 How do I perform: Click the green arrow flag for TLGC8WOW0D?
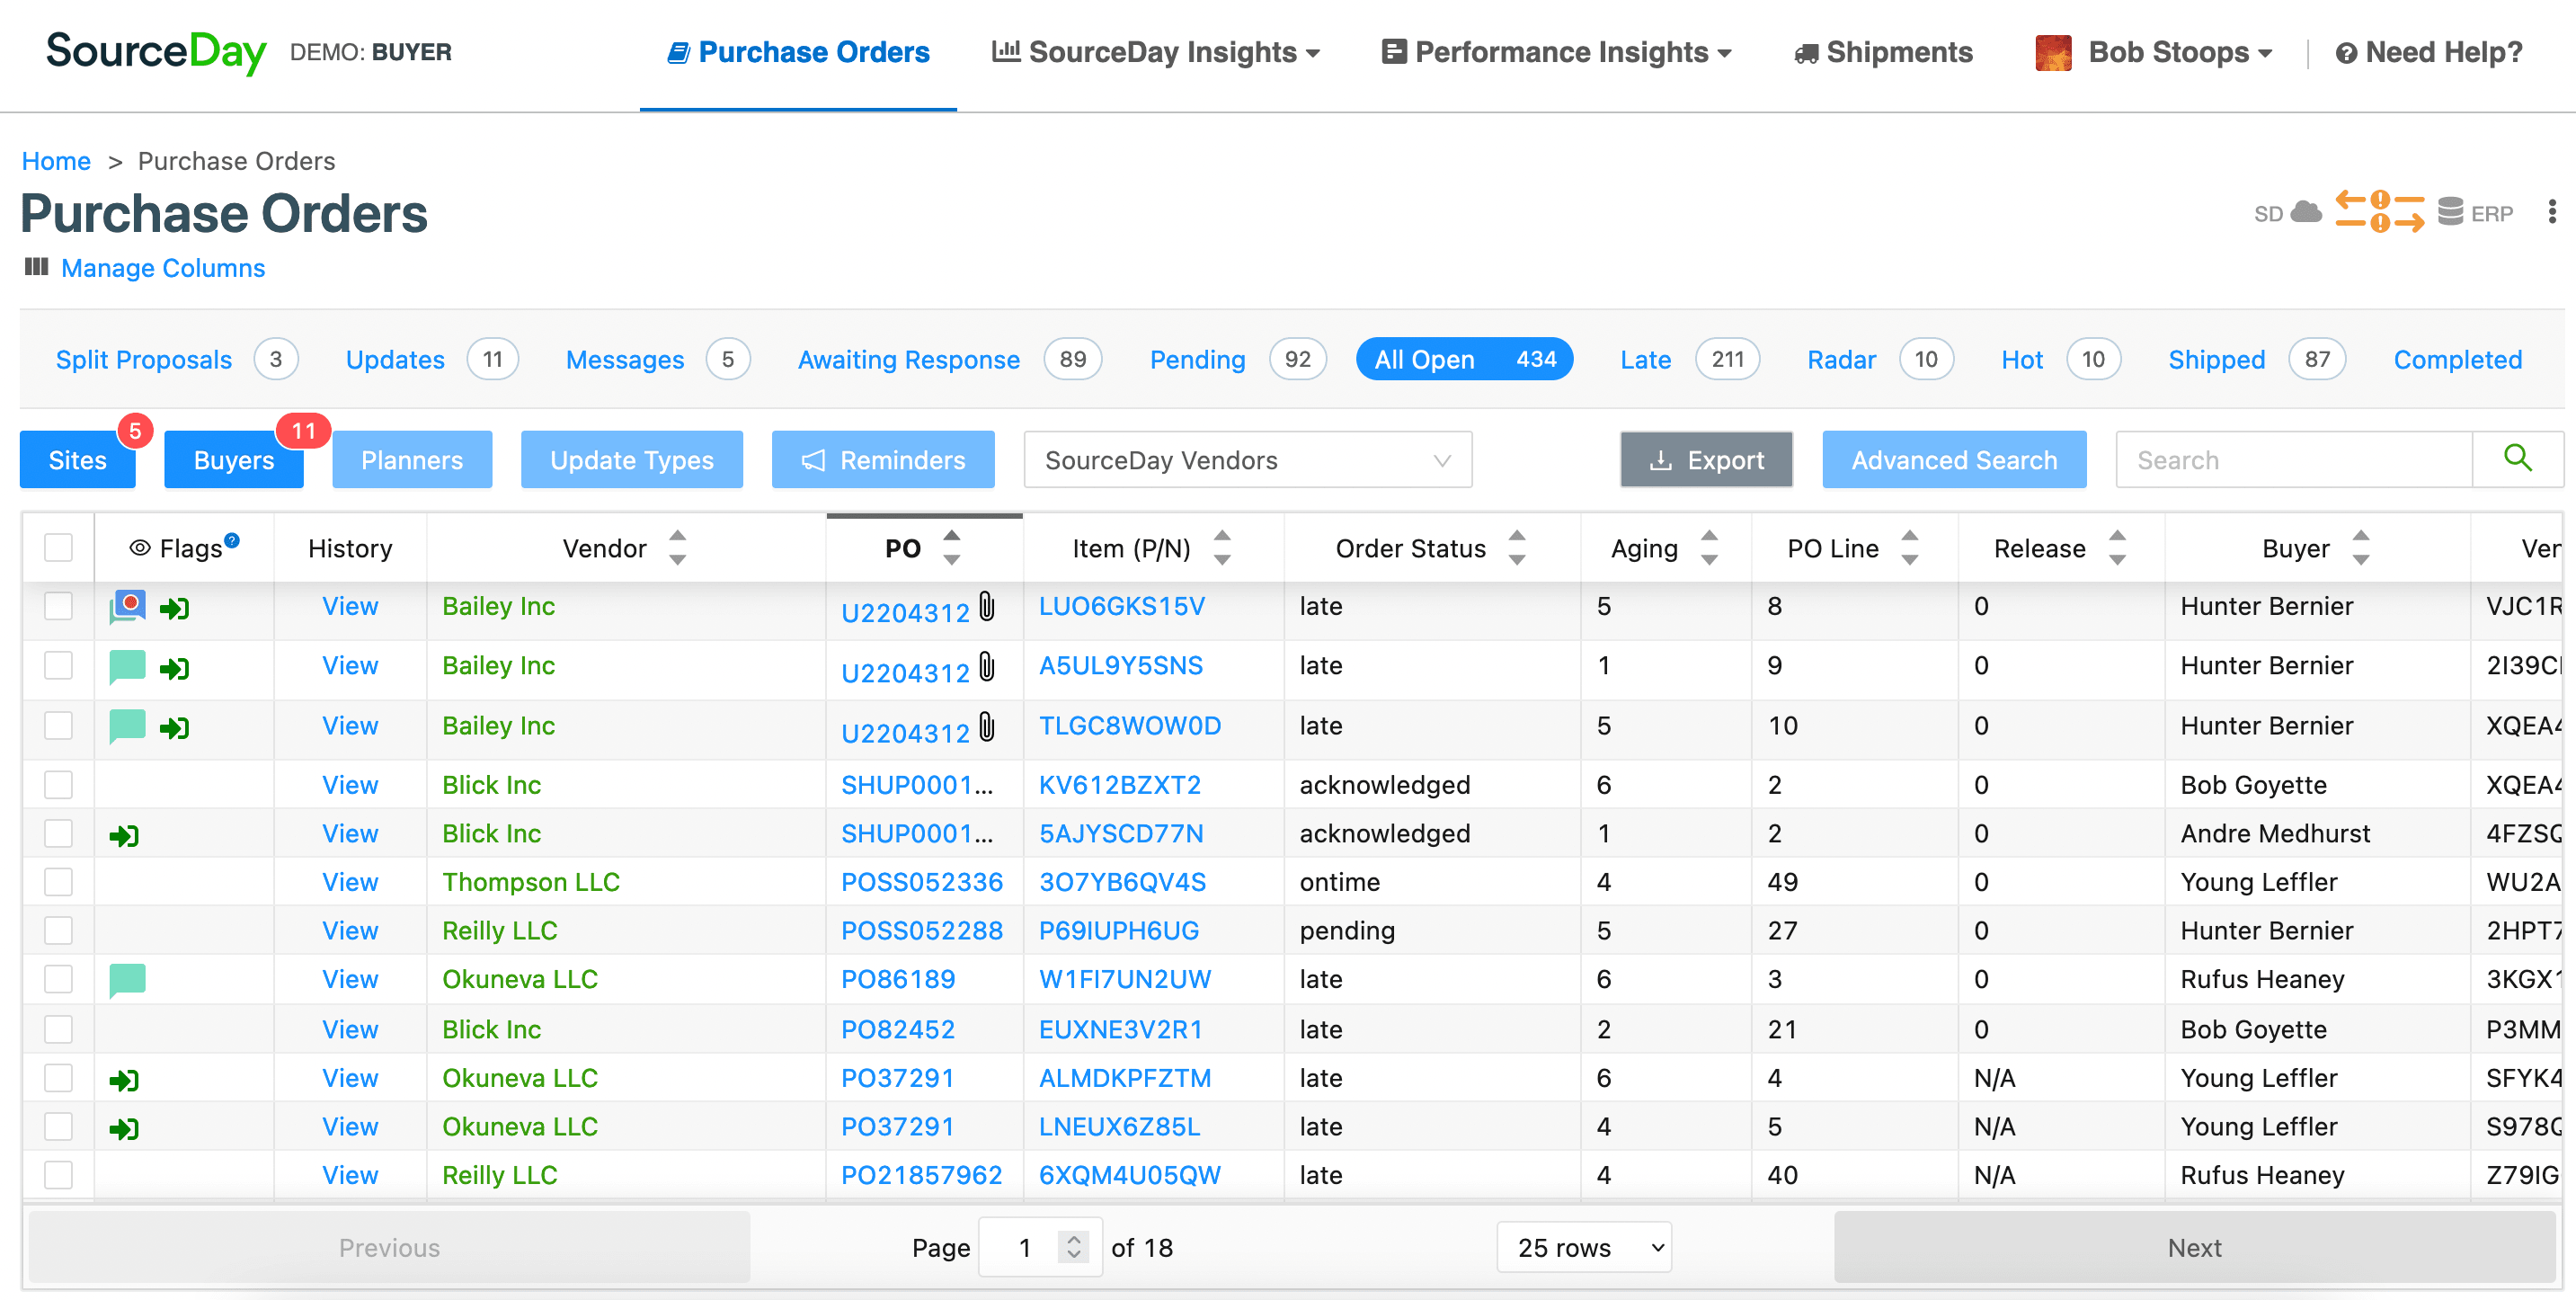[175, 728]
